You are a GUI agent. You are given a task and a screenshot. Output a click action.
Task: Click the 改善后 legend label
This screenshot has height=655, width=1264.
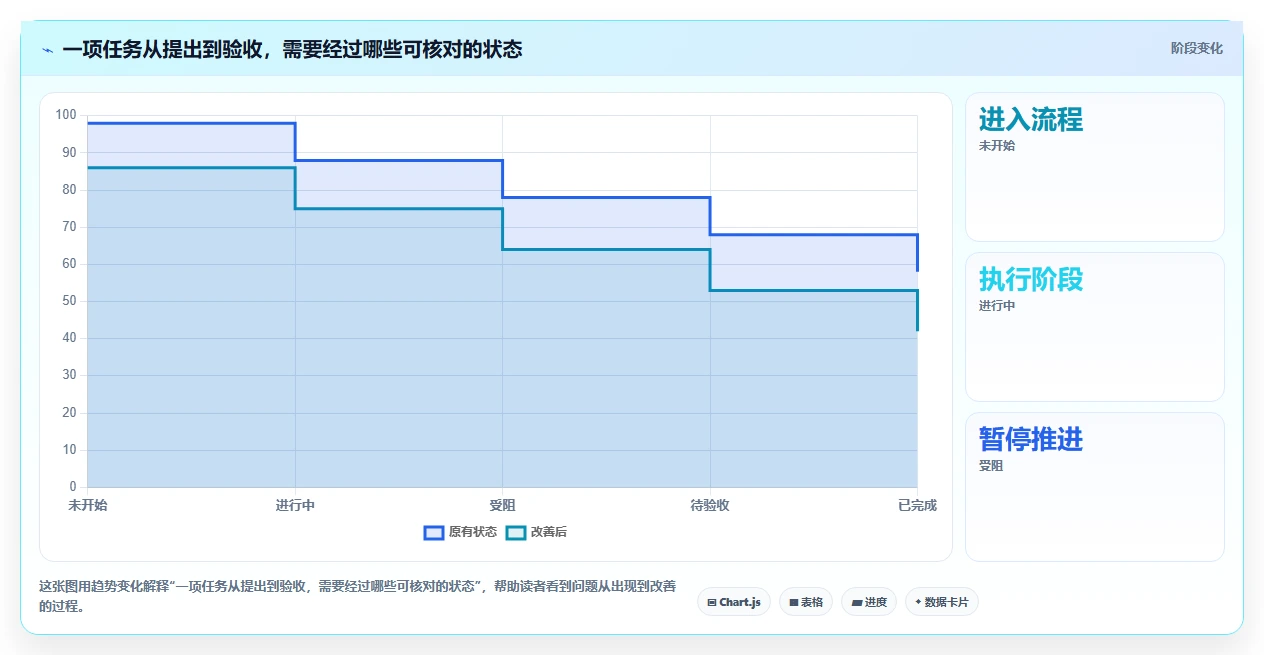pyautogui.click(x=549, y=532)
